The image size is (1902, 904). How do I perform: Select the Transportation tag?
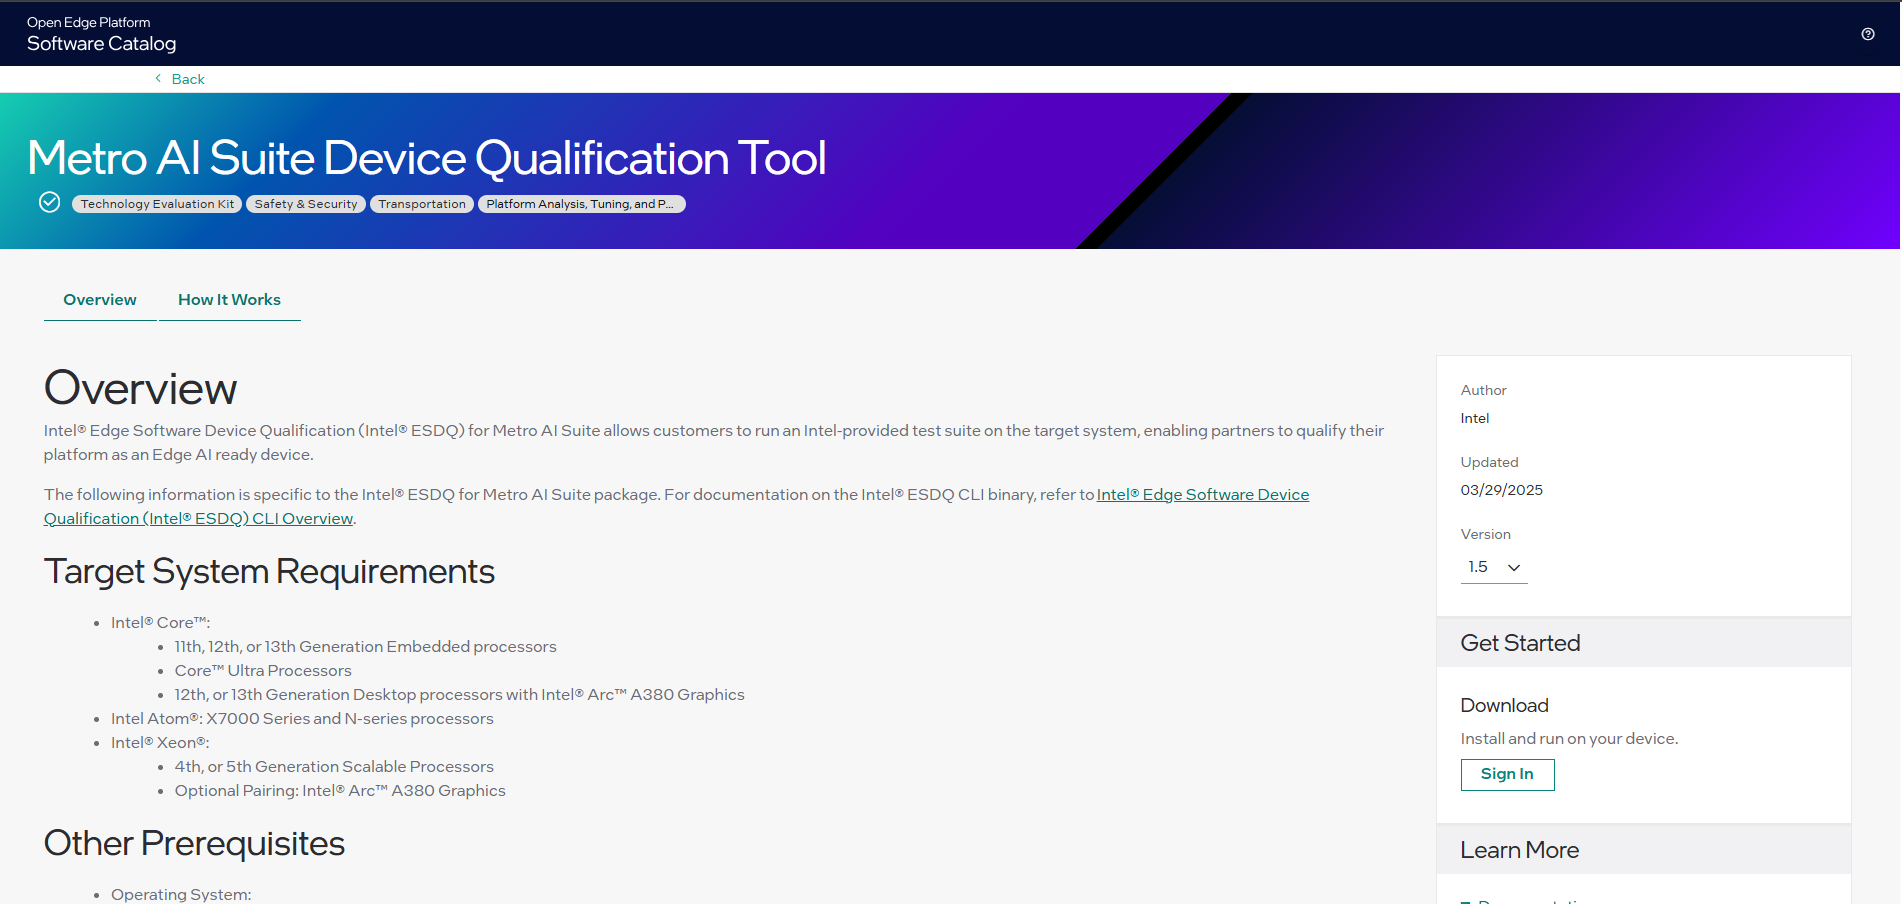422,204
